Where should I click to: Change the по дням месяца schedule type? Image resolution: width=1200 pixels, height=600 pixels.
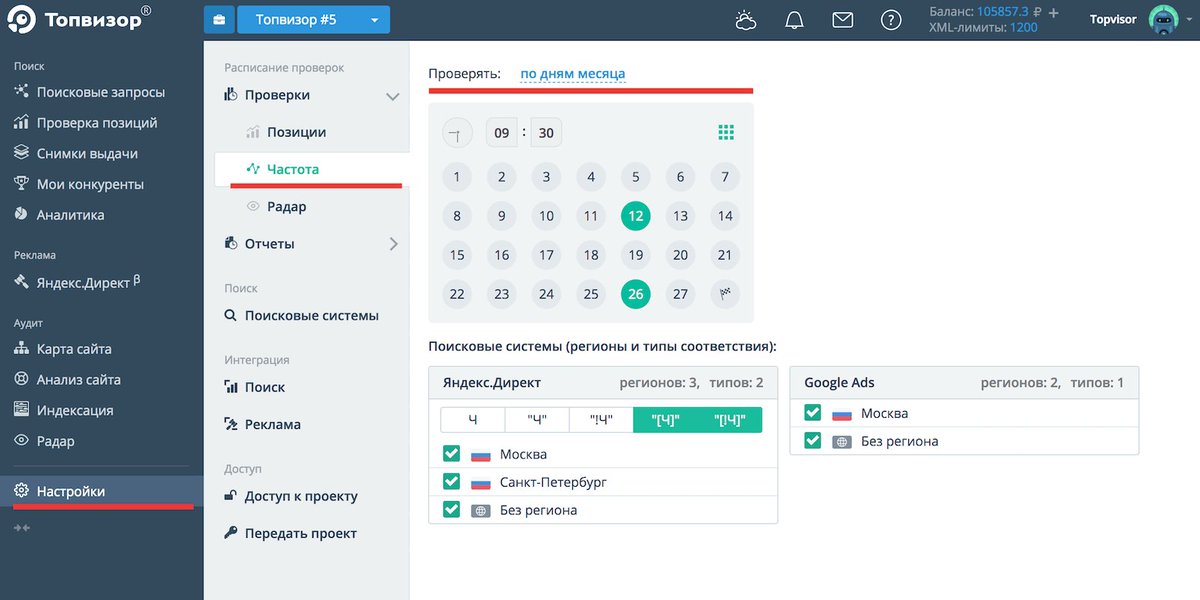[573, 73]
